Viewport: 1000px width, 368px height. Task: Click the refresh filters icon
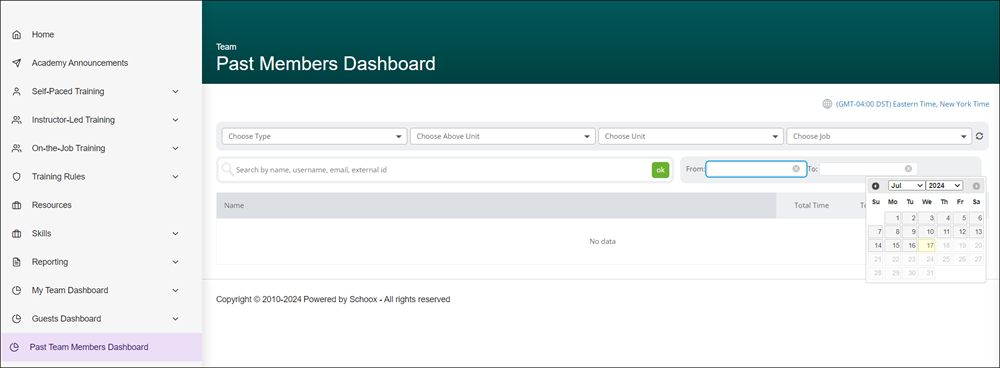[x=979, y=136]
